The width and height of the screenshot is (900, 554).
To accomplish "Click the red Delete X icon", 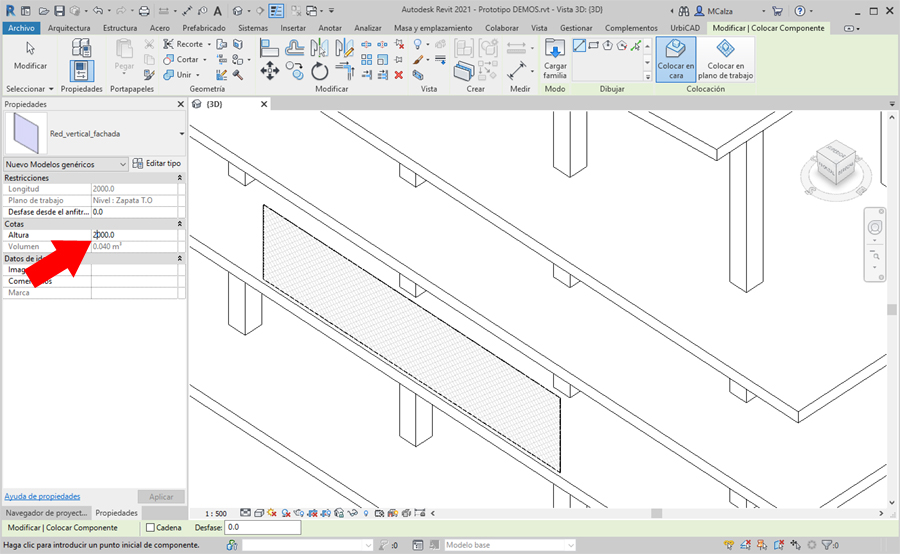I will (399, 74).
